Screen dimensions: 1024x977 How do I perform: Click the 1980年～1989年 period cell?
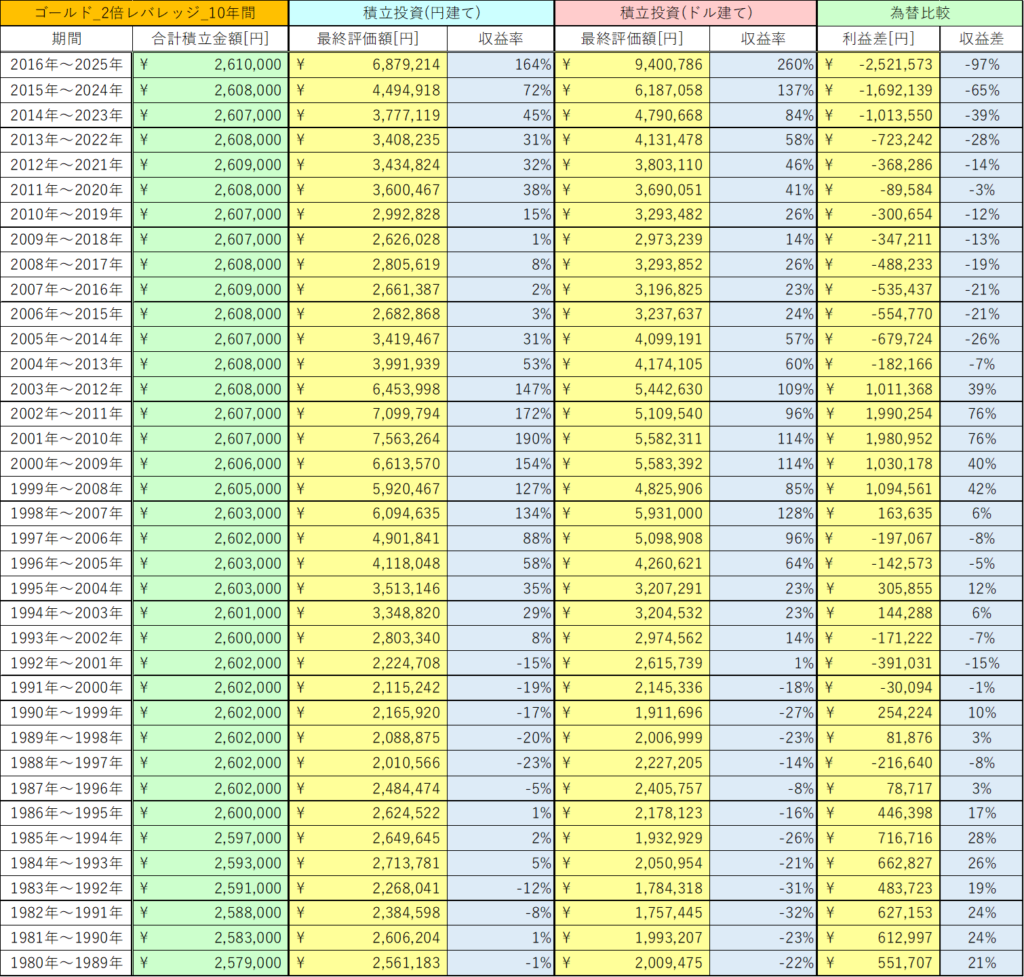point(66,963)
